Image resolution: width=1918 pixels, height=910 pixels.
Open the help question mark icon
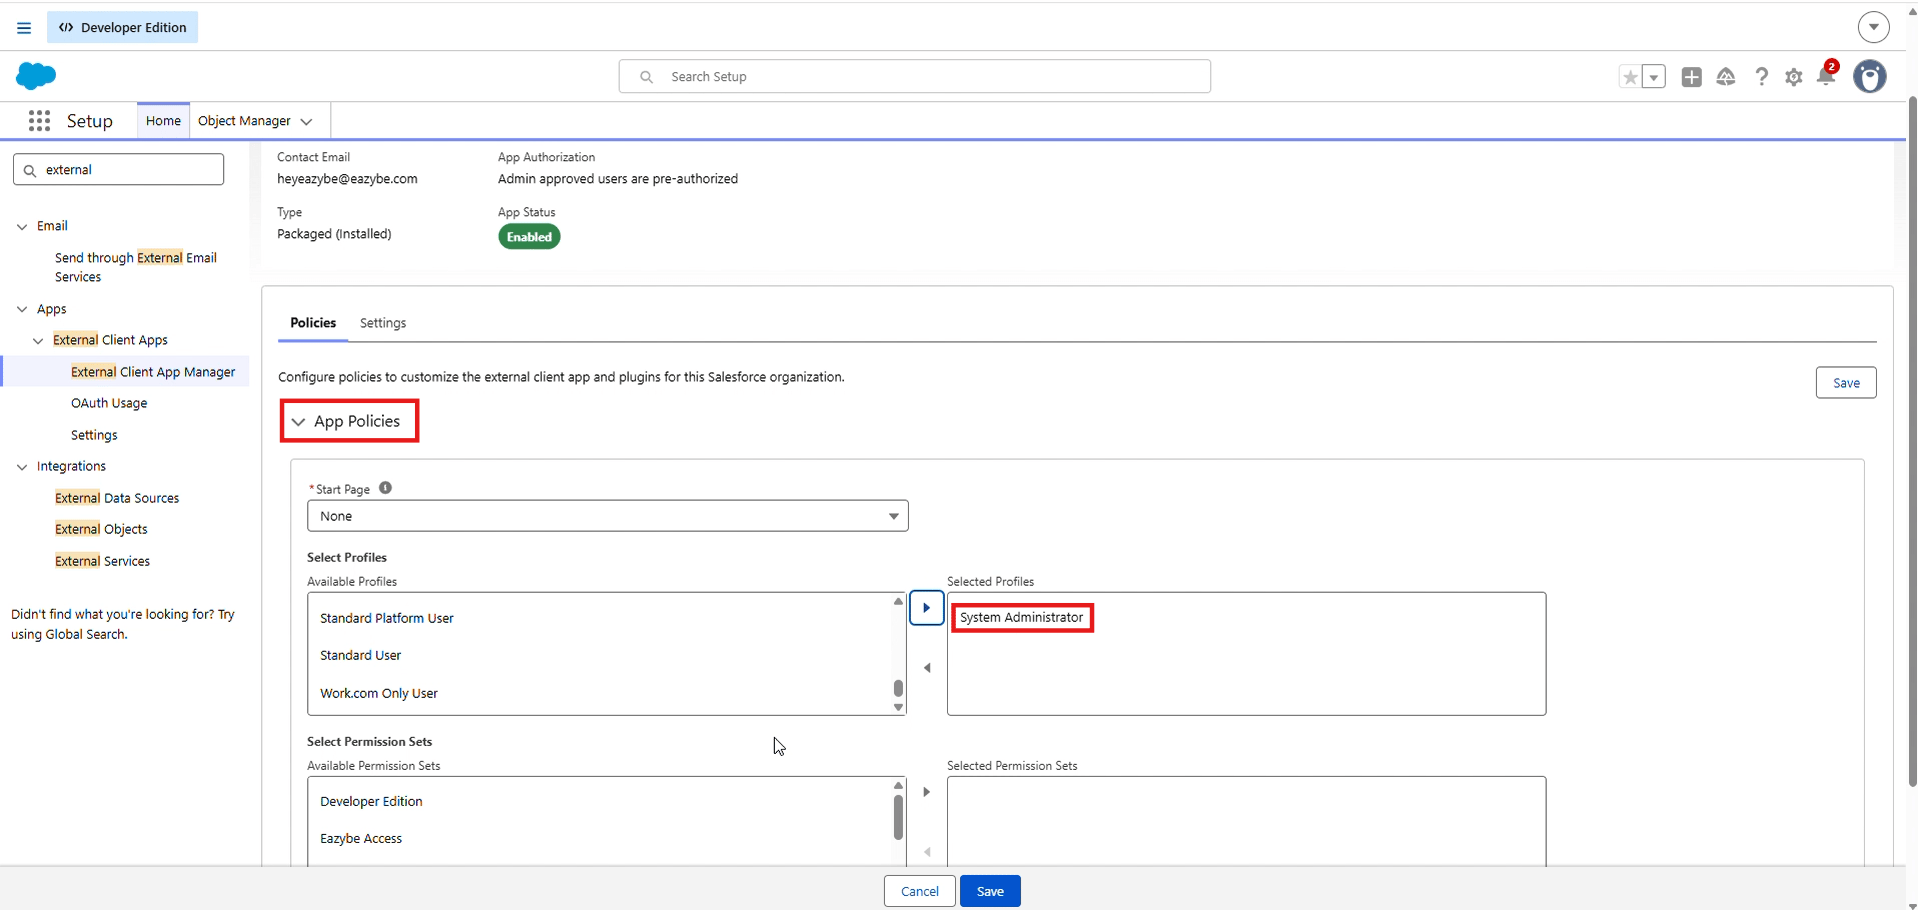[1761, 77]
